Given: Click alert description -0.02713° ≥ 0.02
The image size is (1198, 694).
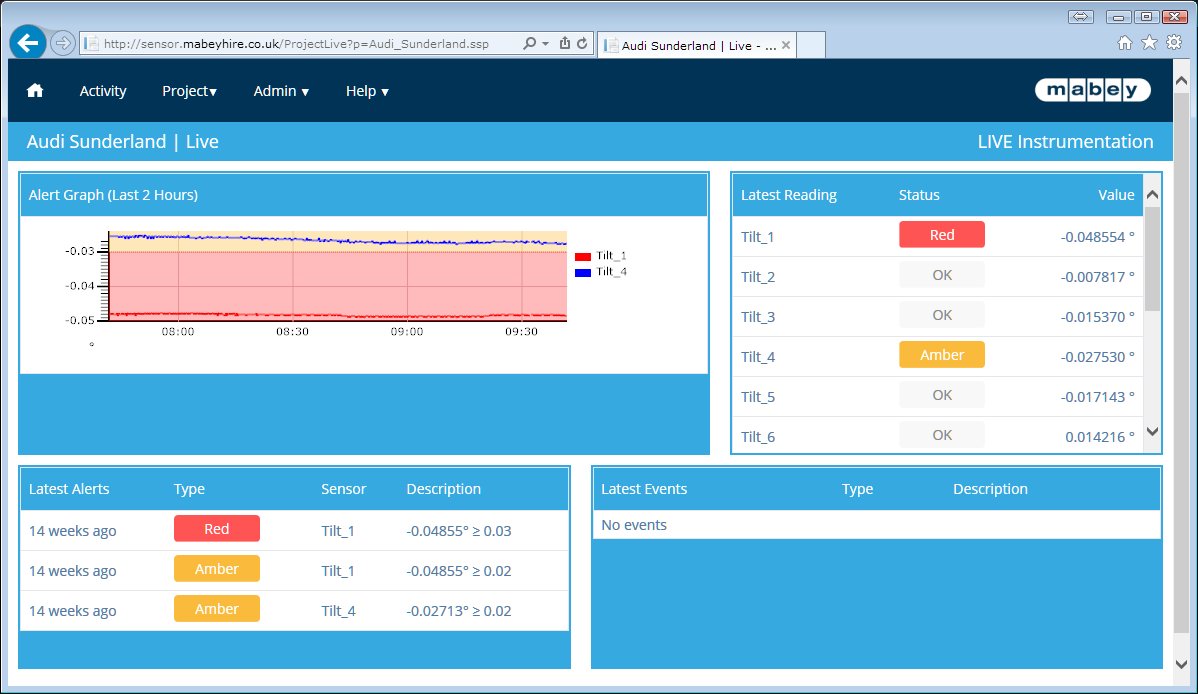Looking at the screenshot, I should [458, 611].
